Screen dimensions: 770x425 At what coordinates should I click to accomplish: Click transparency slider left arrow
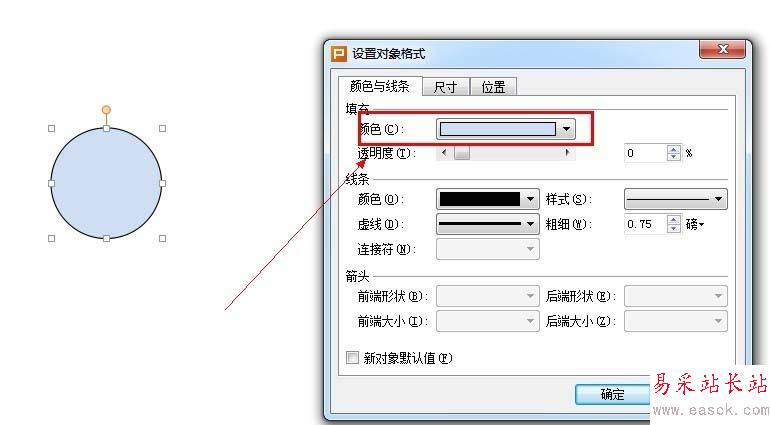[x=444, y=153]
